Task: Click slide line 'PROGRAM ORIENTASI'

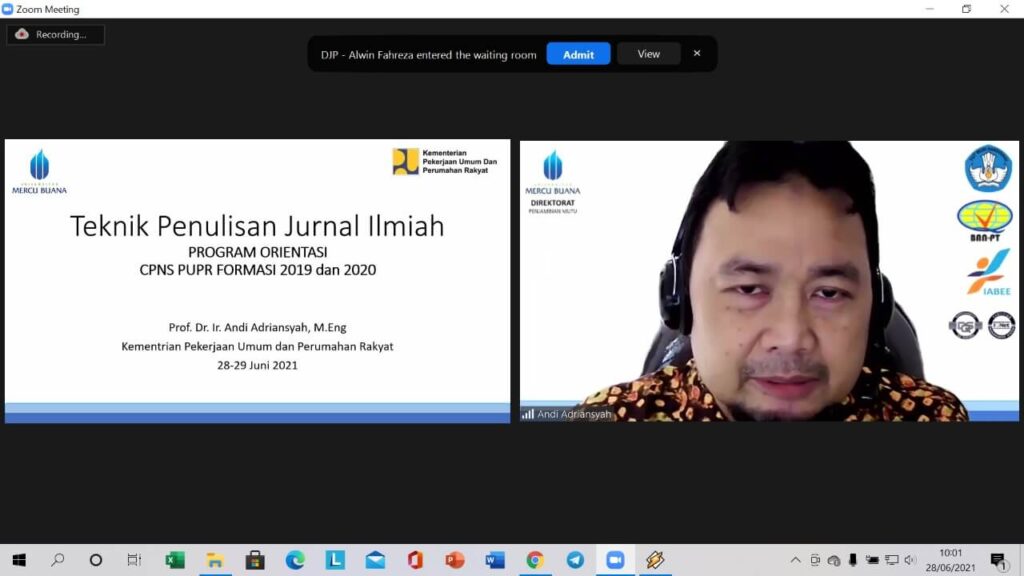Action: [x=257, y=252]
